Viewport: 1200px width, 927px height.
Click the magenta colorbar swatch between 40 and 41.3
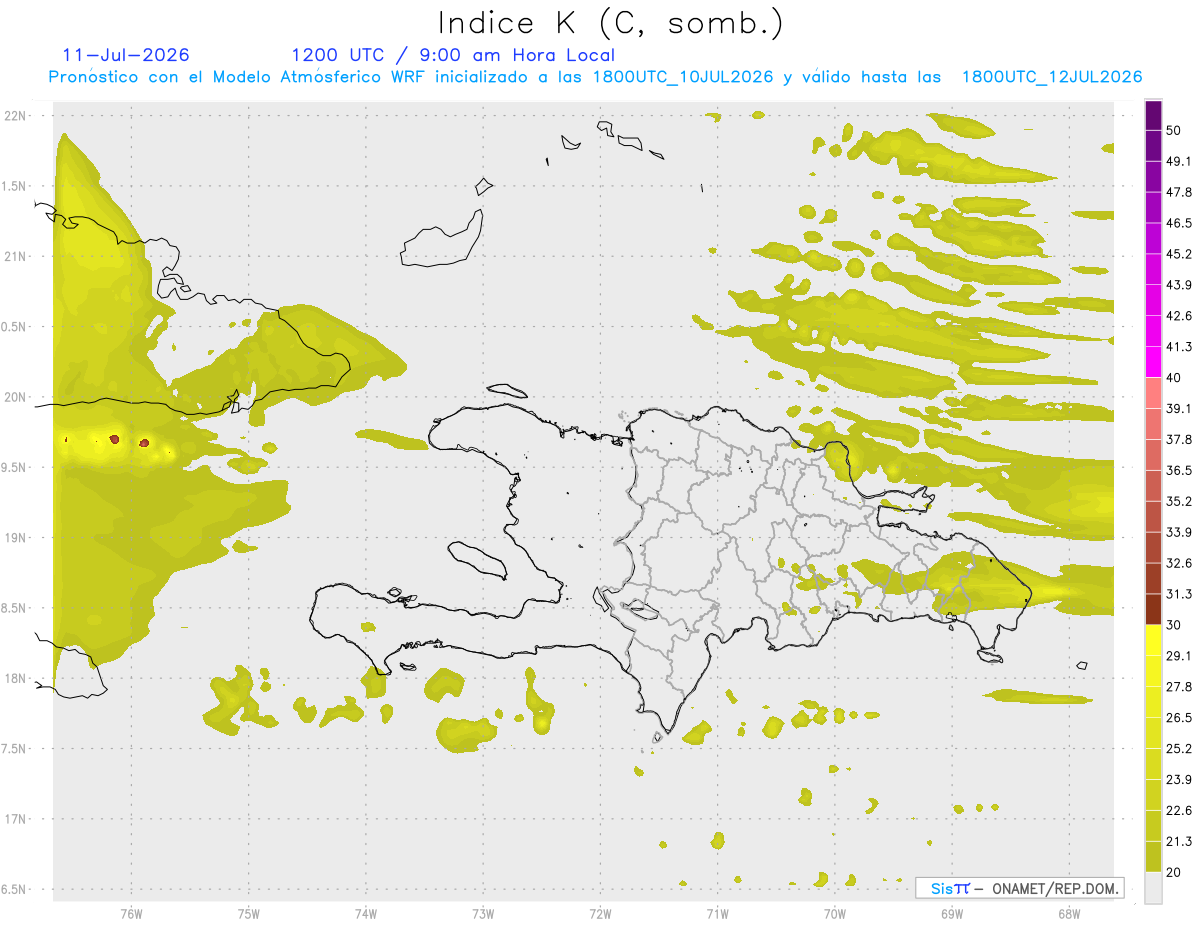[1153, 362]
